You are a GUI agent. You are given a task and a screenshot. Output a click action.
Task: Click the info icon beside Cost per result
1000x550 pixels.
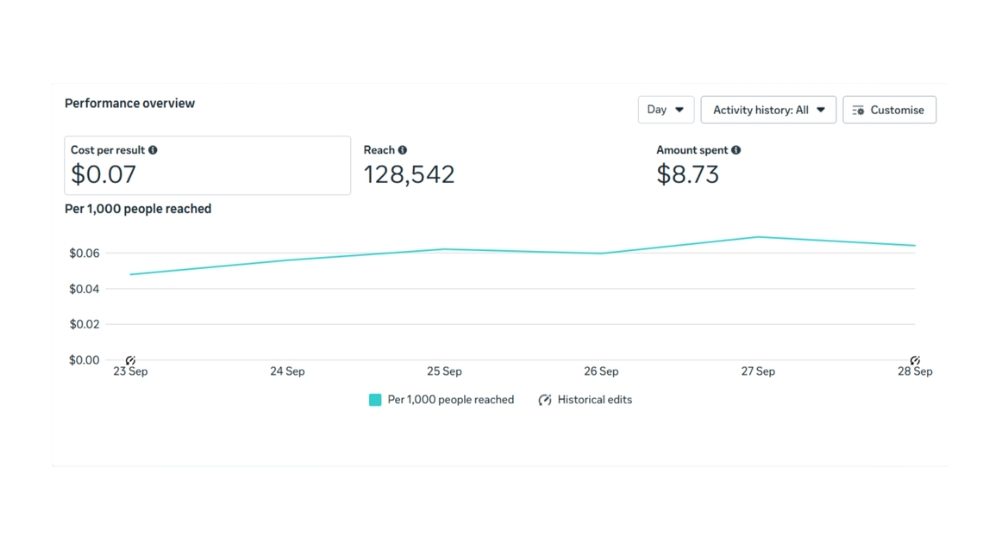pyautogui.click(x=153, y=150)
